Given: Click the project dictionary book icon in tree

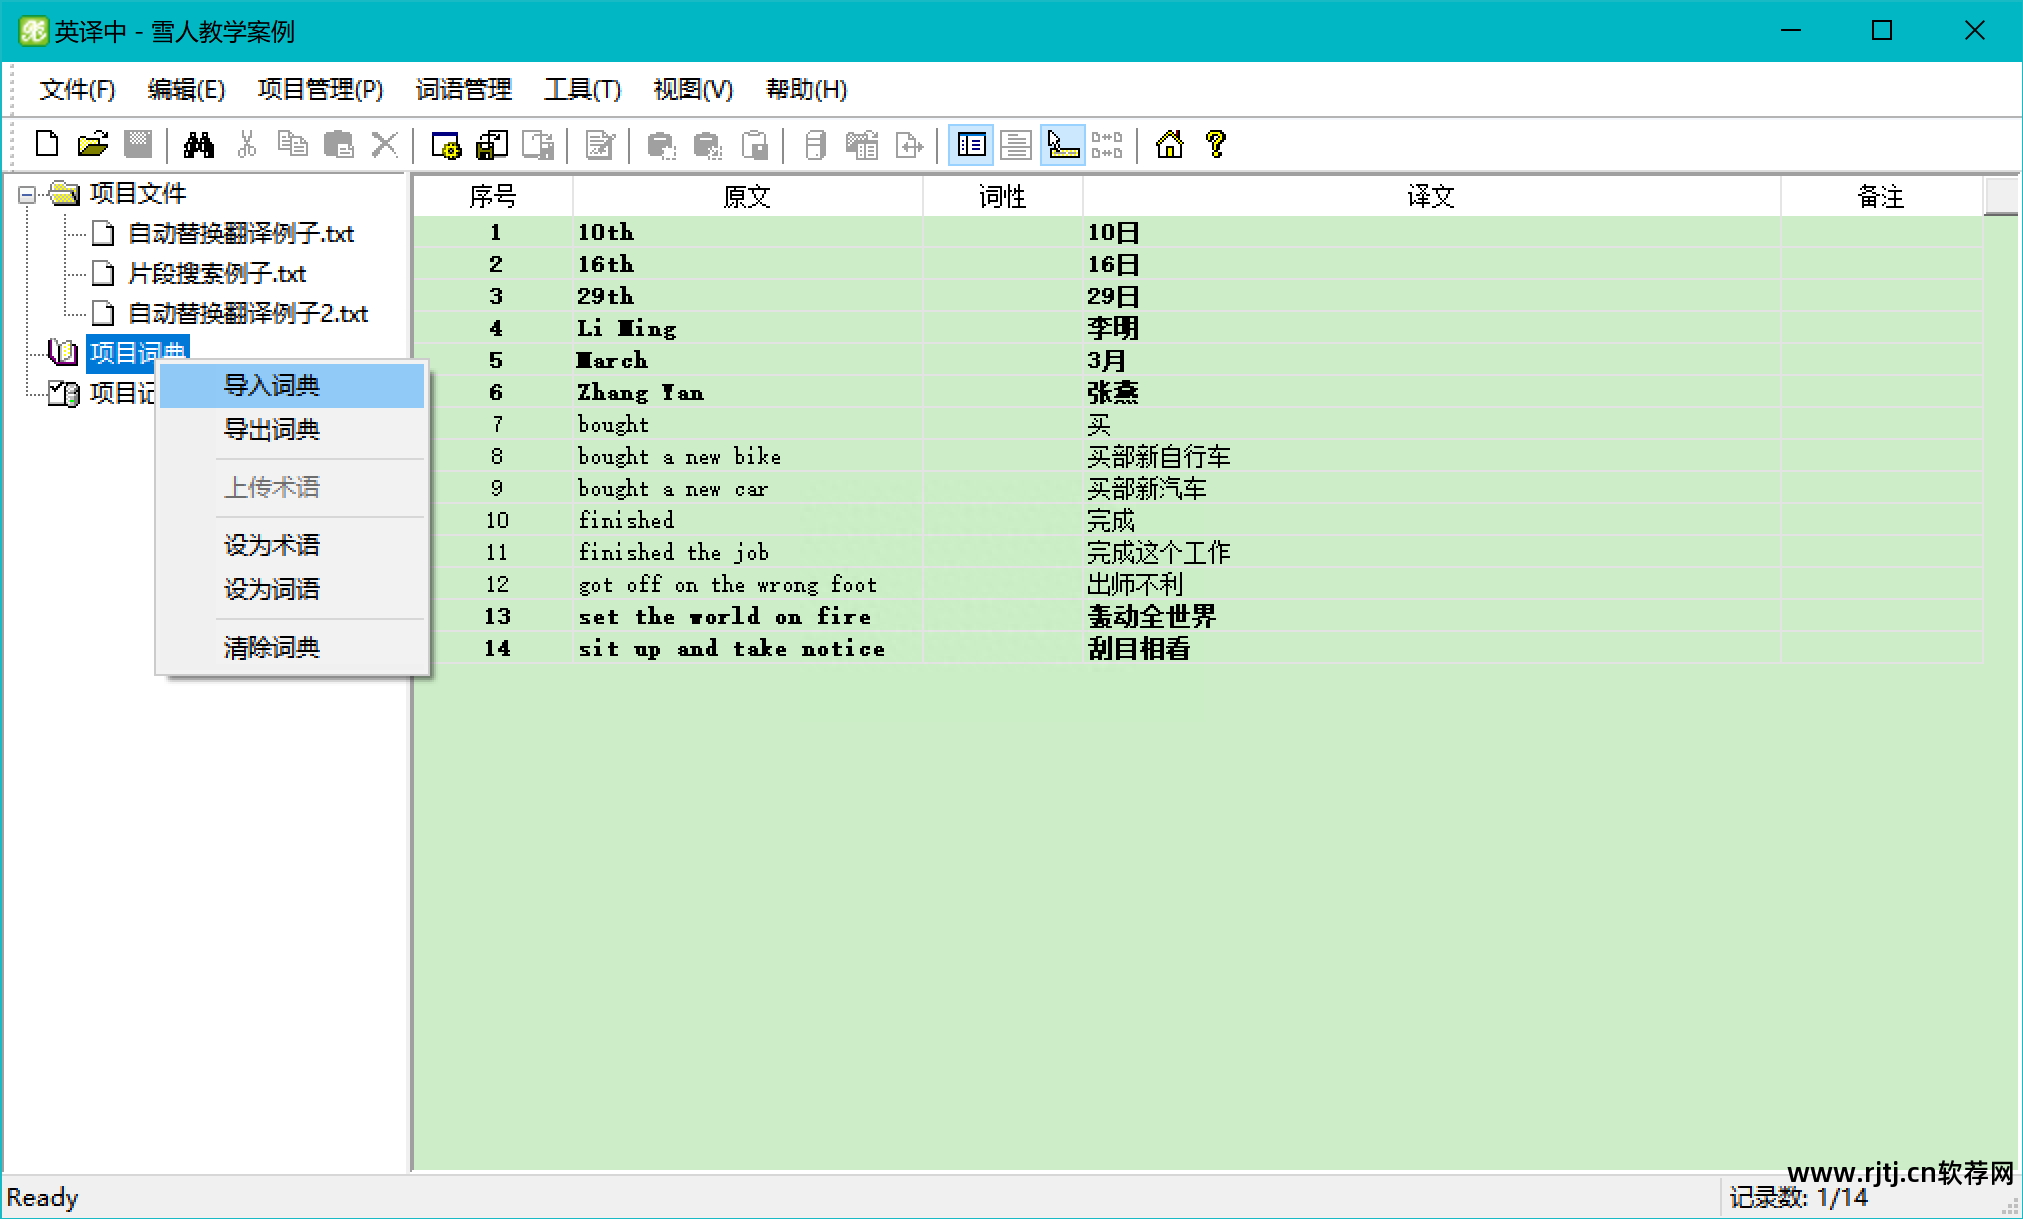Looking at the screenshot, I should (63, 352).
